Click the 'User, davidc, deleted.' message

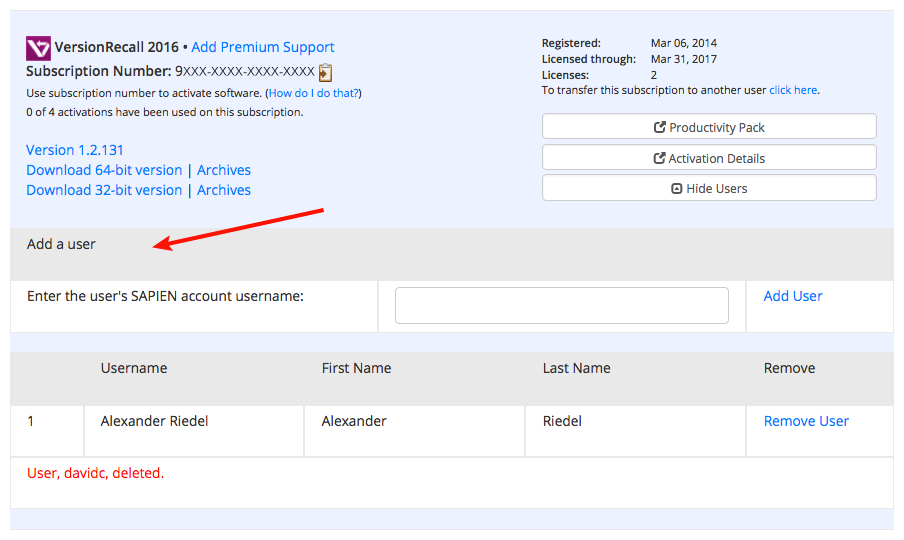[x=96, y=473]
